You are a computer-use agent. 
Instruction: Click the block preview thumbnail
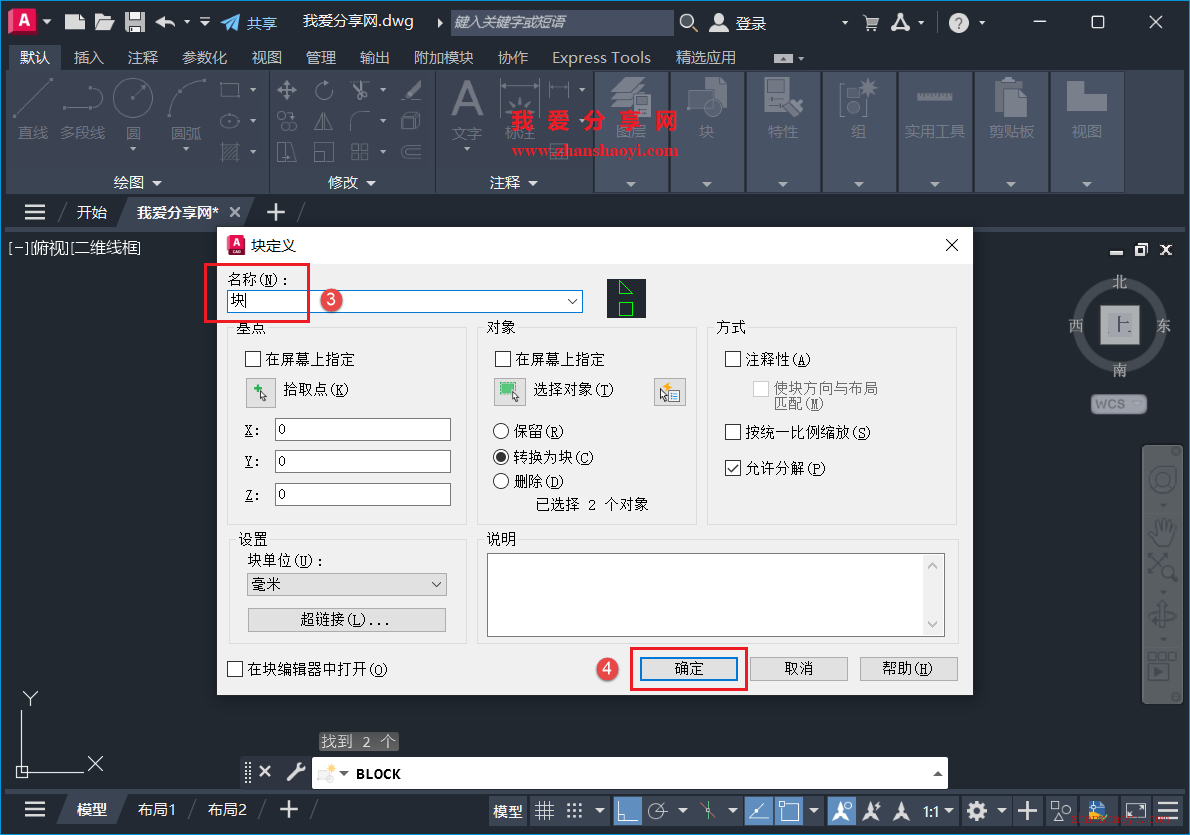[x=626, y=298]
